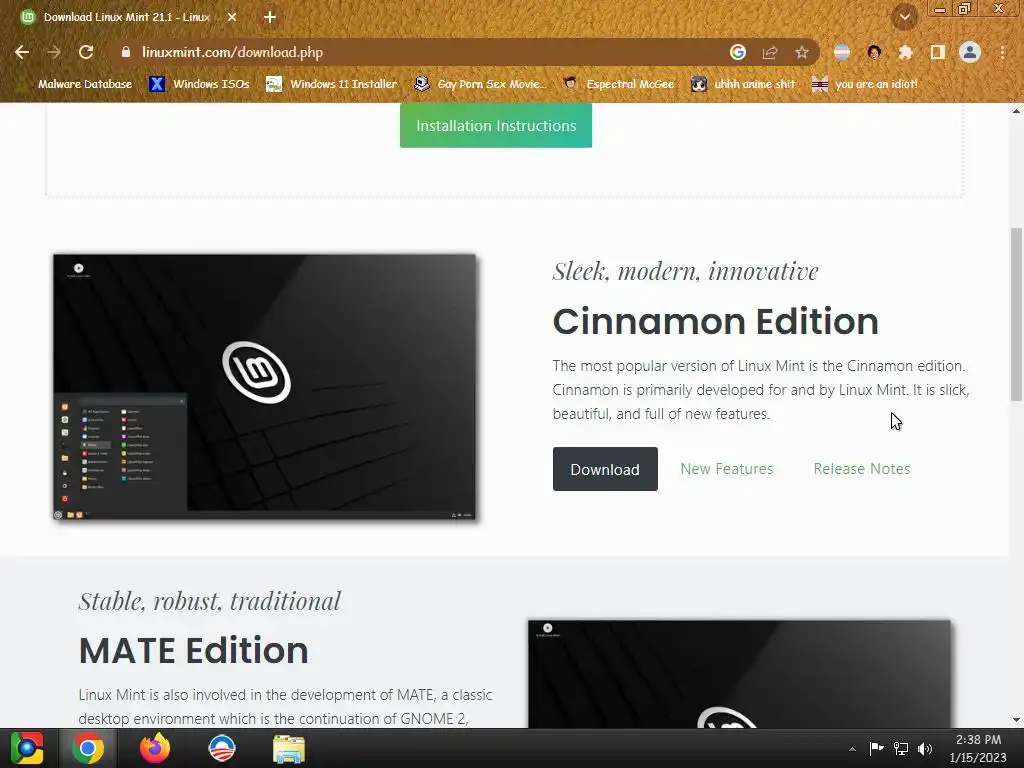Open the Google icon in address bar
The image size is (1024, 768).
737,52
